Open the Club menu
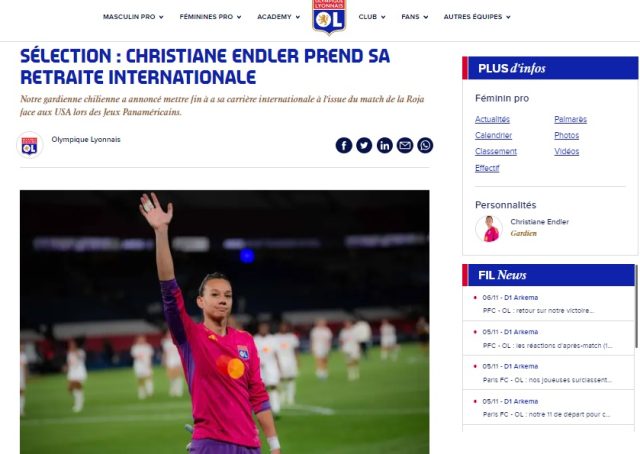 point(372,17)
